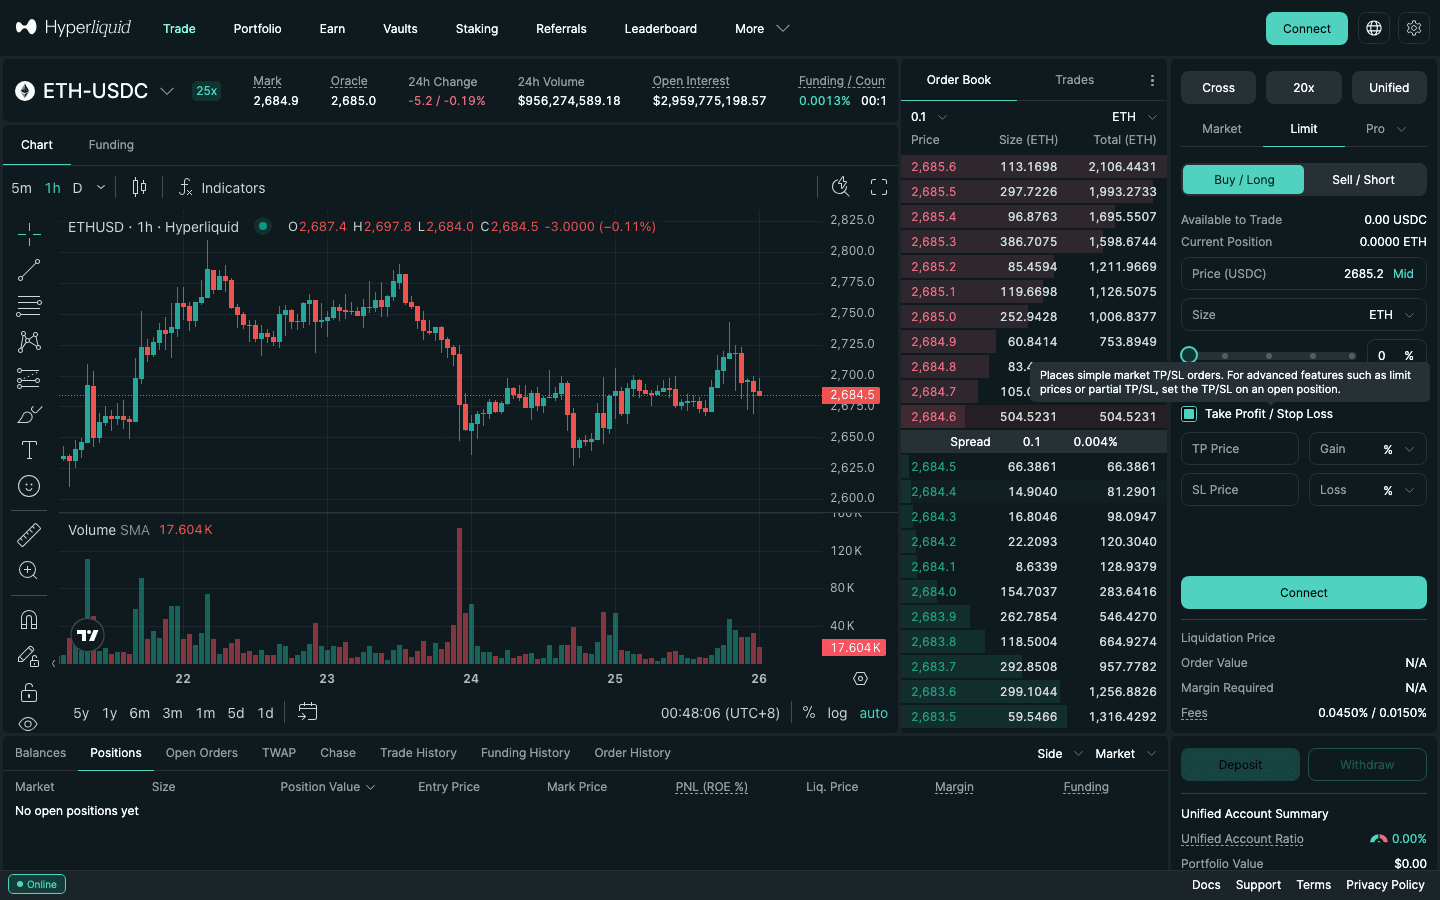Open the language globe selector
1440x900 pixels.
pyautogui.click(x=1374, y=28)
